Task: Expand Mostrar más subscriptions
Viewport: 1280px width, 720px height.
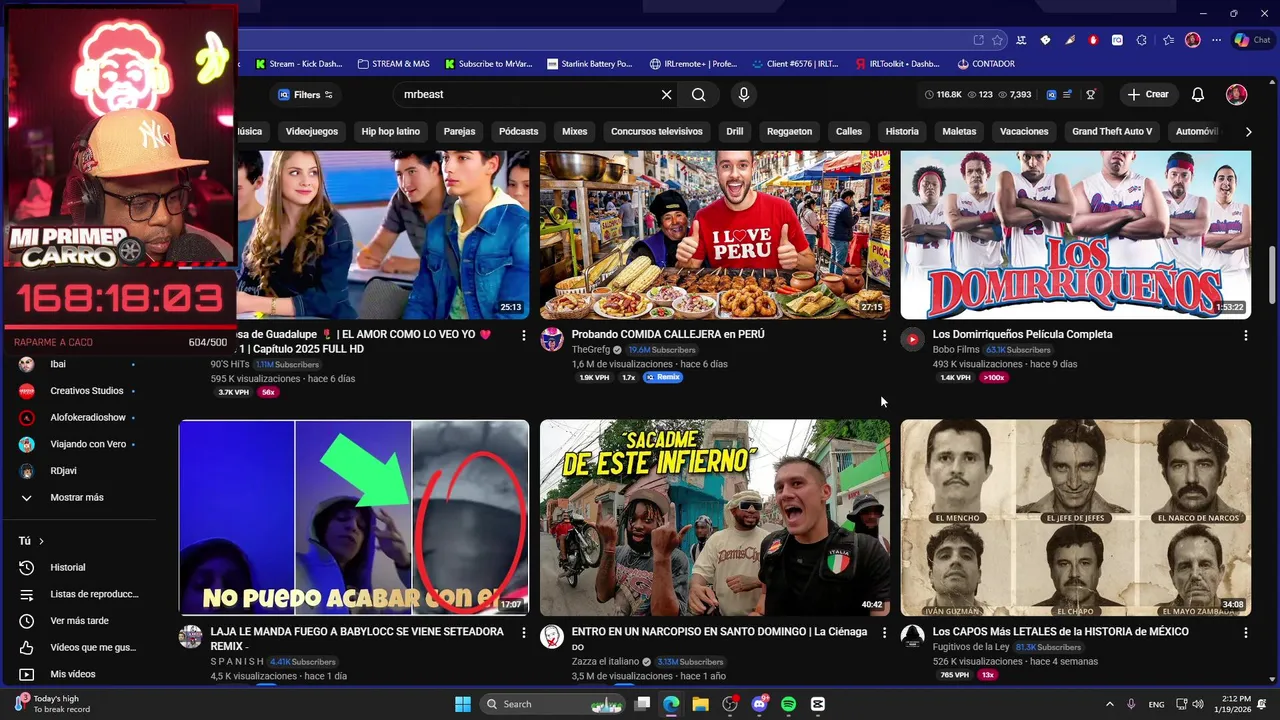Action: pyautogui.click(x=78, y=498)
